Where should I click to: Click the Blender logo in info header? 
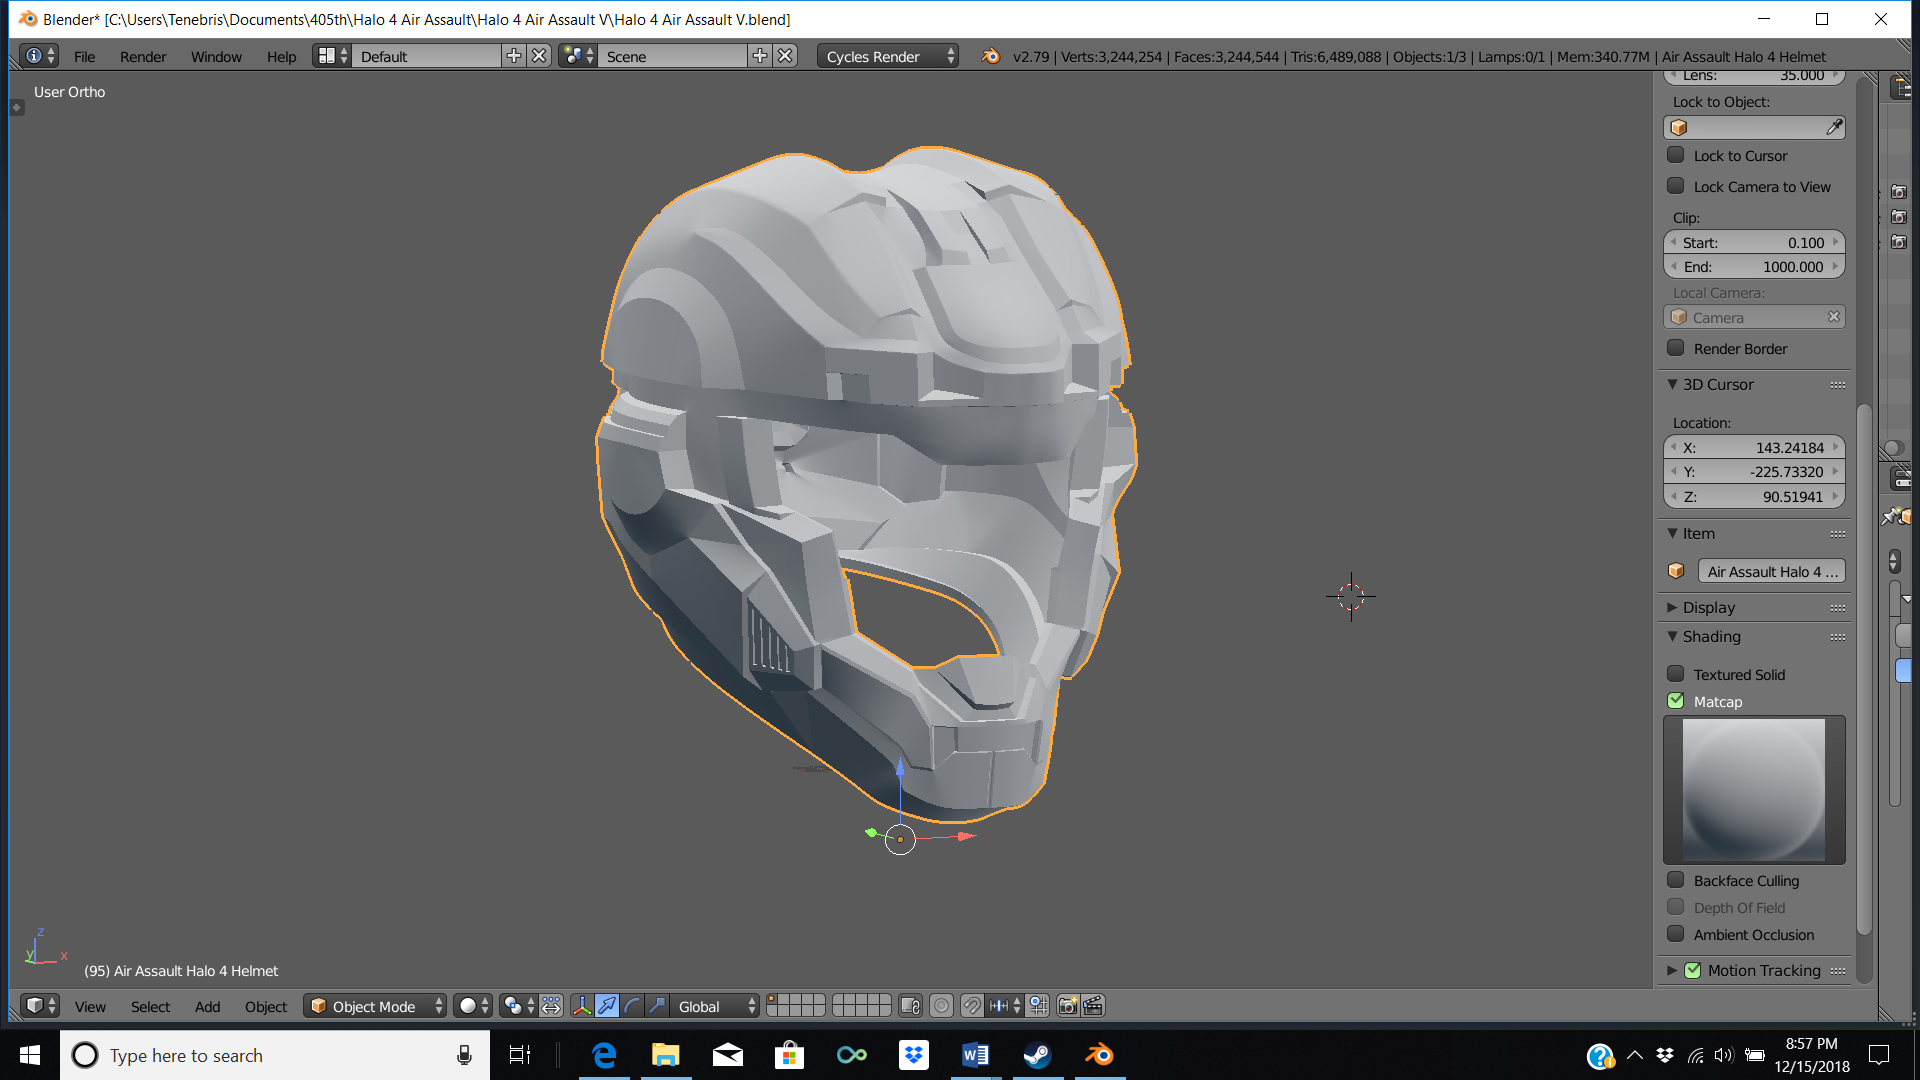point(990,56)
